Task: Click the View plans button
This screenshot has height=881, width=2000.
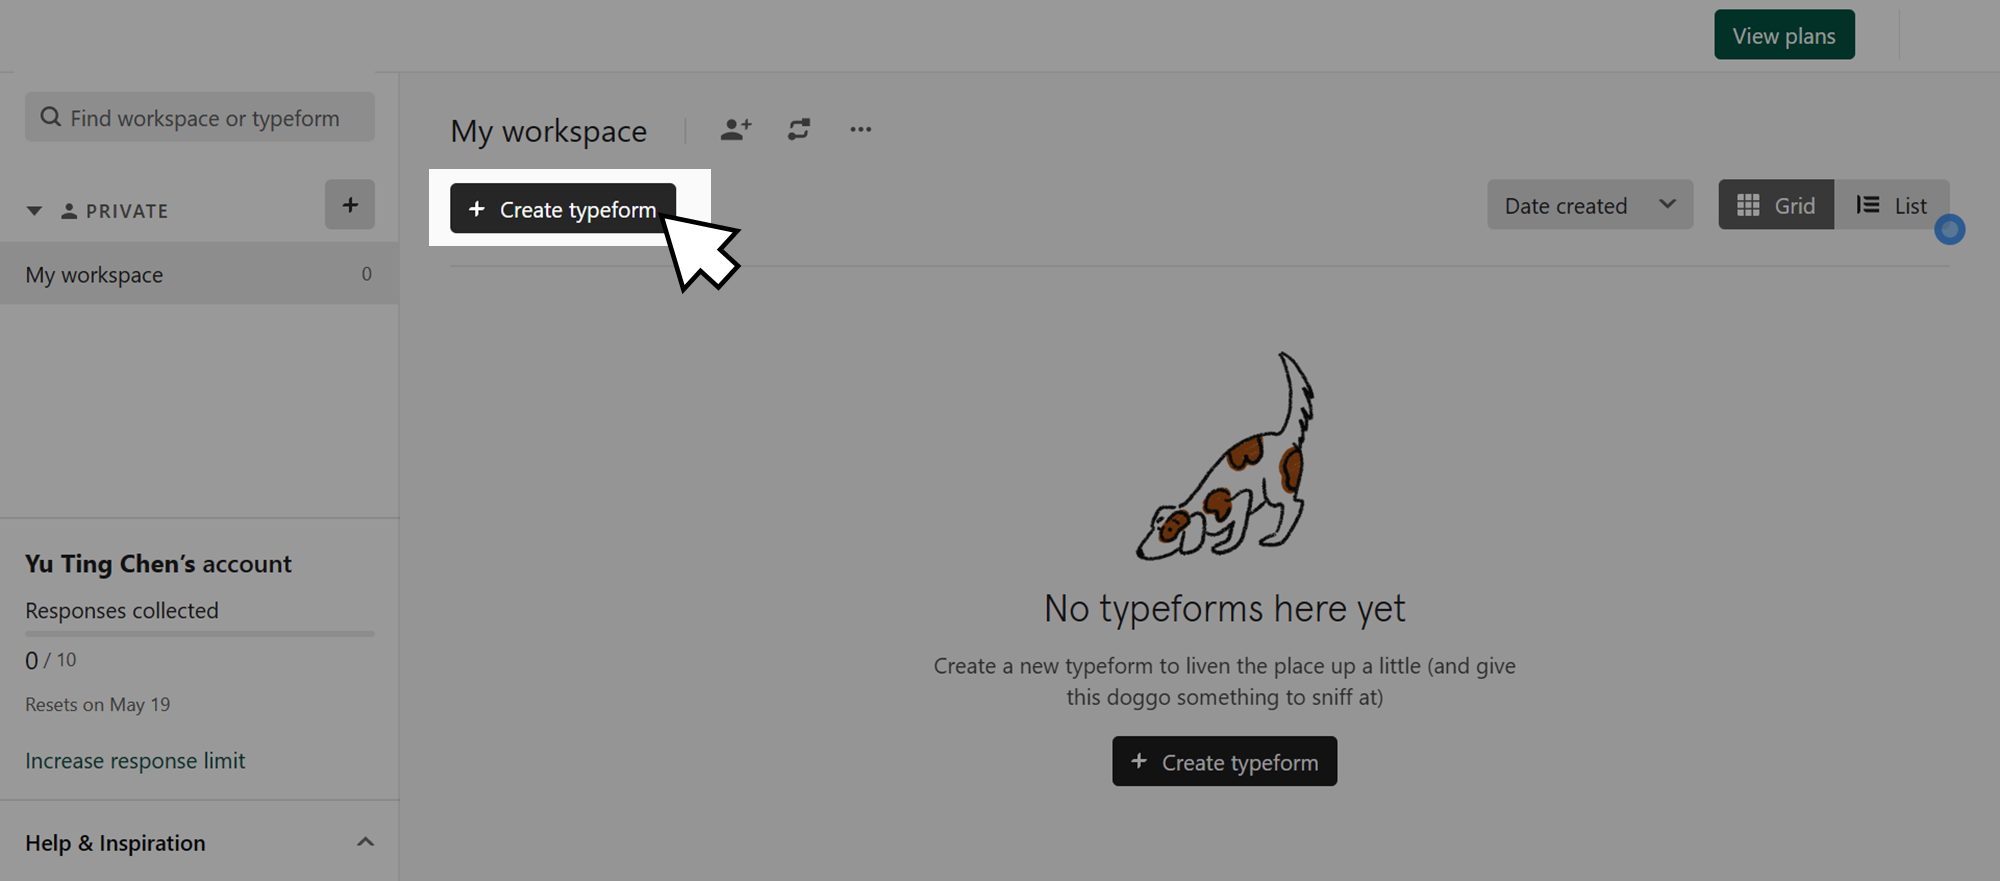Action: 1784,35
